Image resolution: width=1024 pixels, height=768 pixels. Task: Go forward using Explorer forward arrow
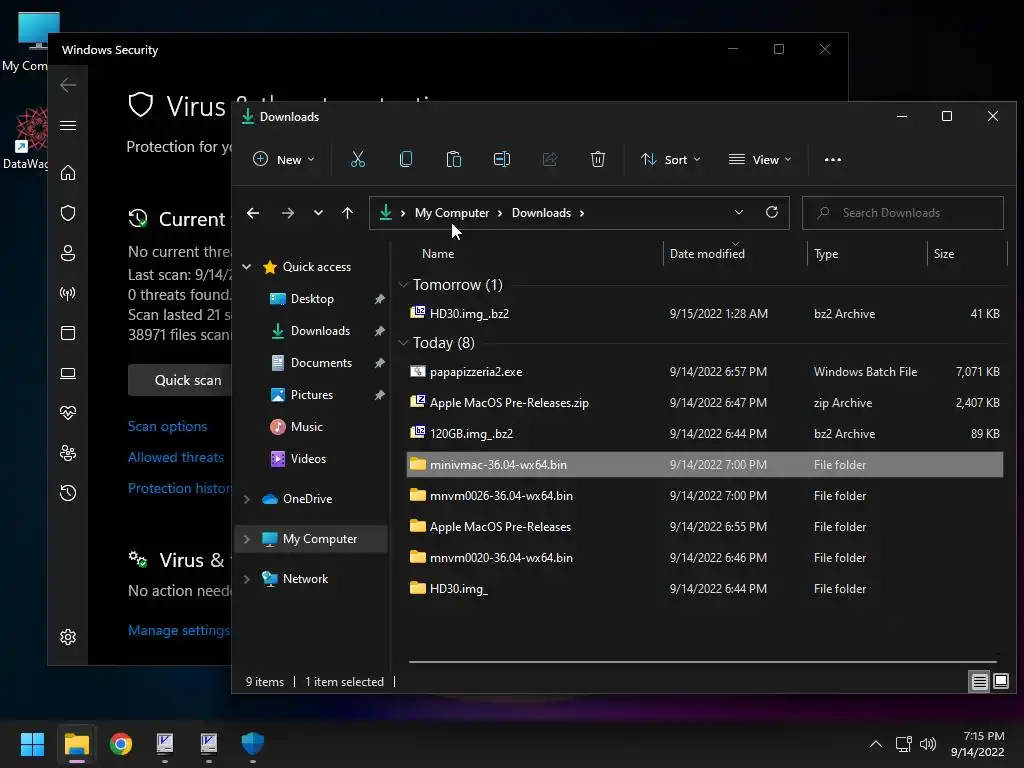287,213
